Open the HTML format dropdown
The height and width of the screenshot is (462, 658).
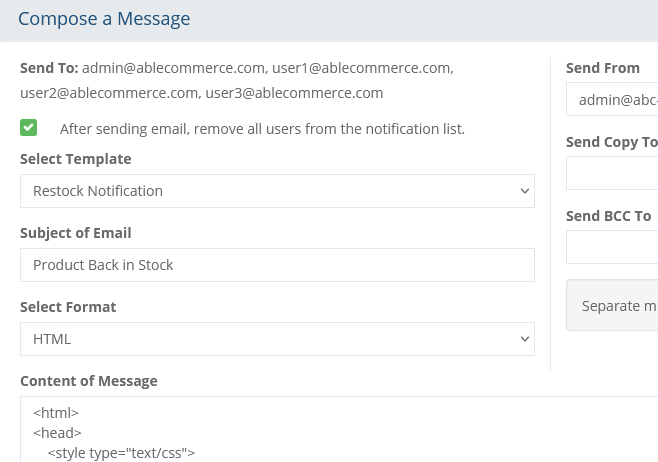pyautogui.click(x=277, y=339)
